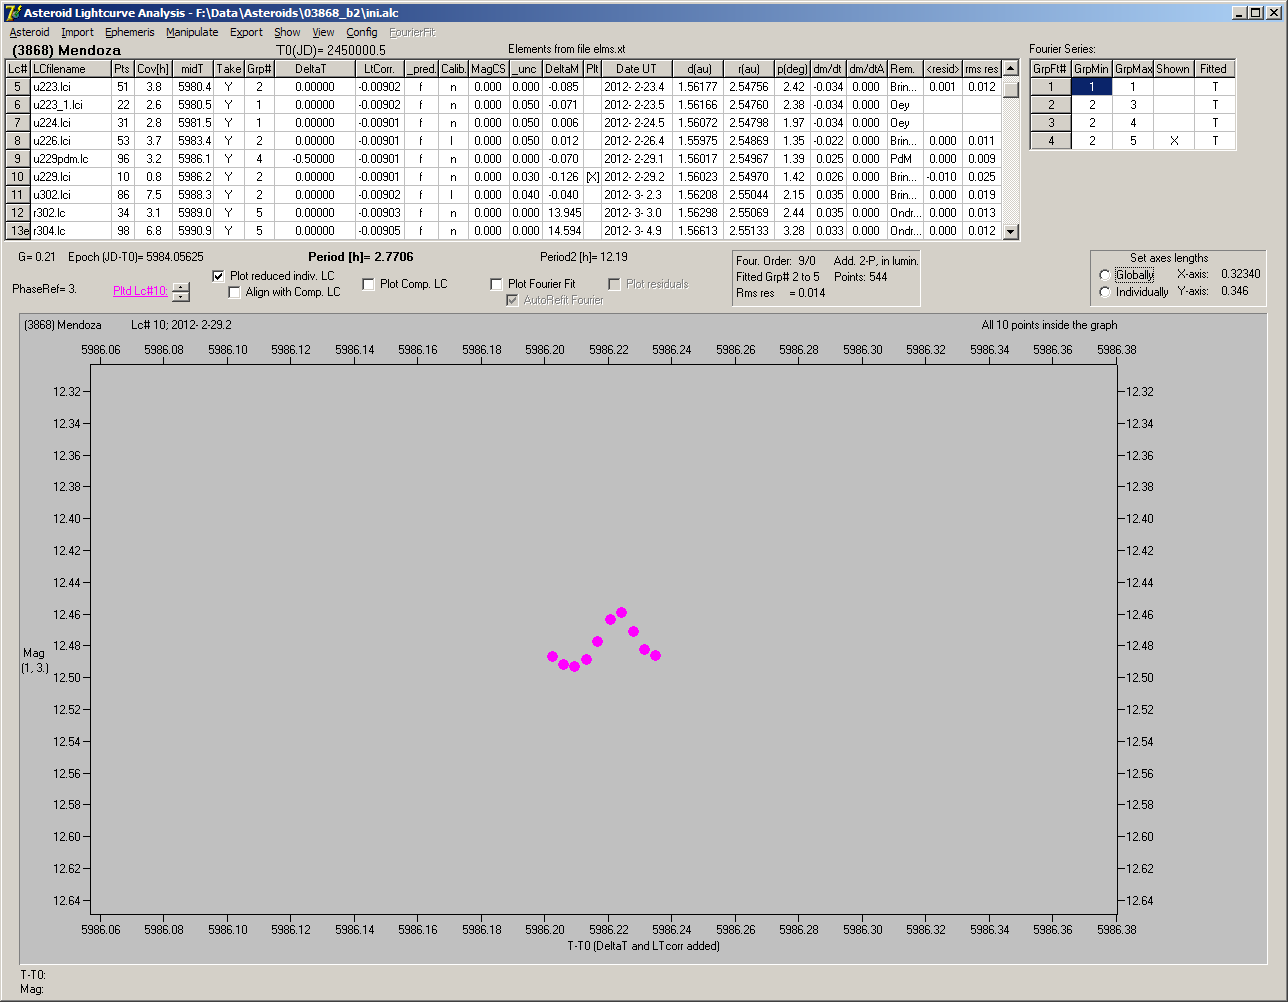Open the Export menu
Viewport: 1288px width, 1002px height.
pos(246,32)
